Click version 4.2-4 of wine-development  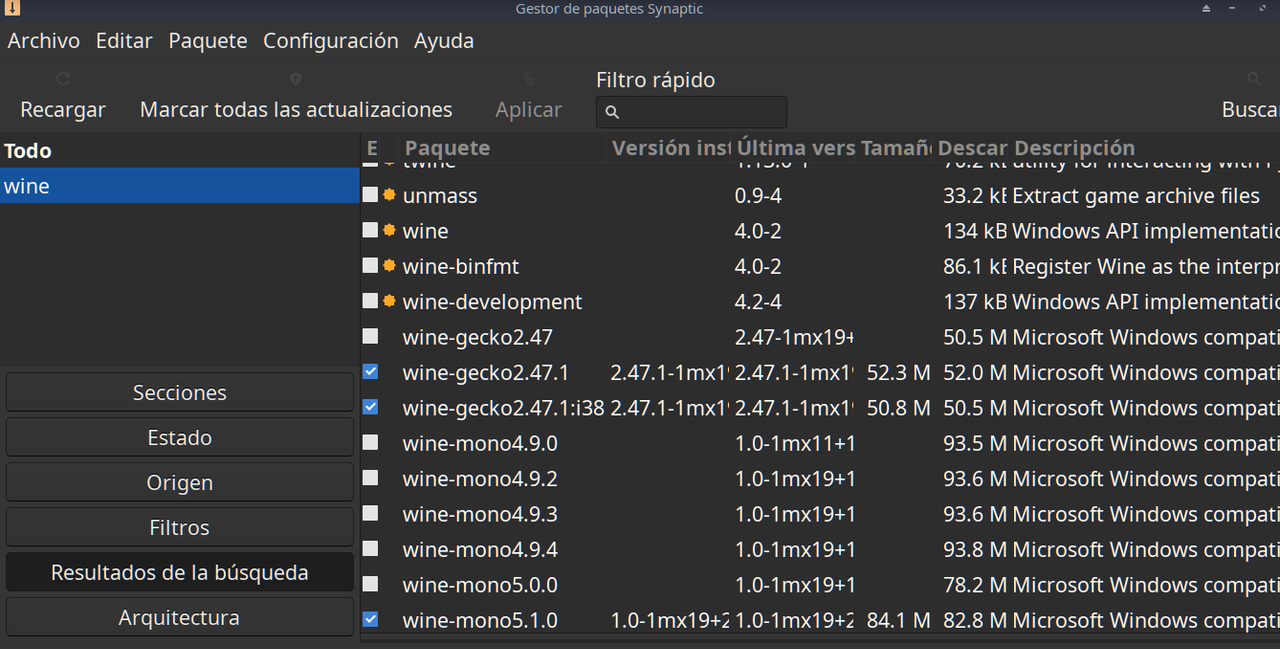[759, 302]
